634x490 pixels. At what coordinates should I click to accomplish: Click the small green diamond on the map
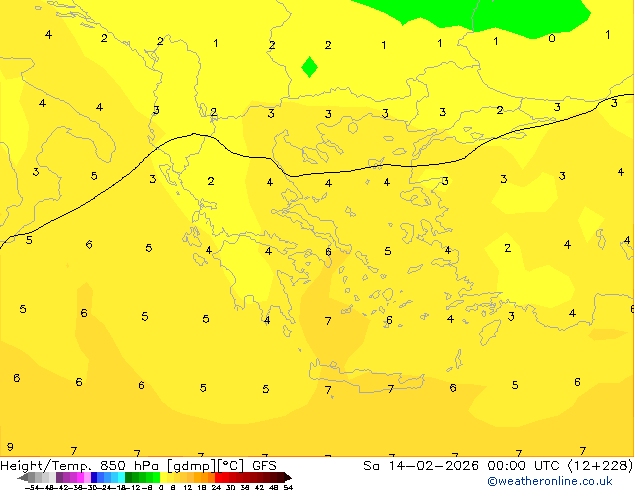[x=310, y=67]
